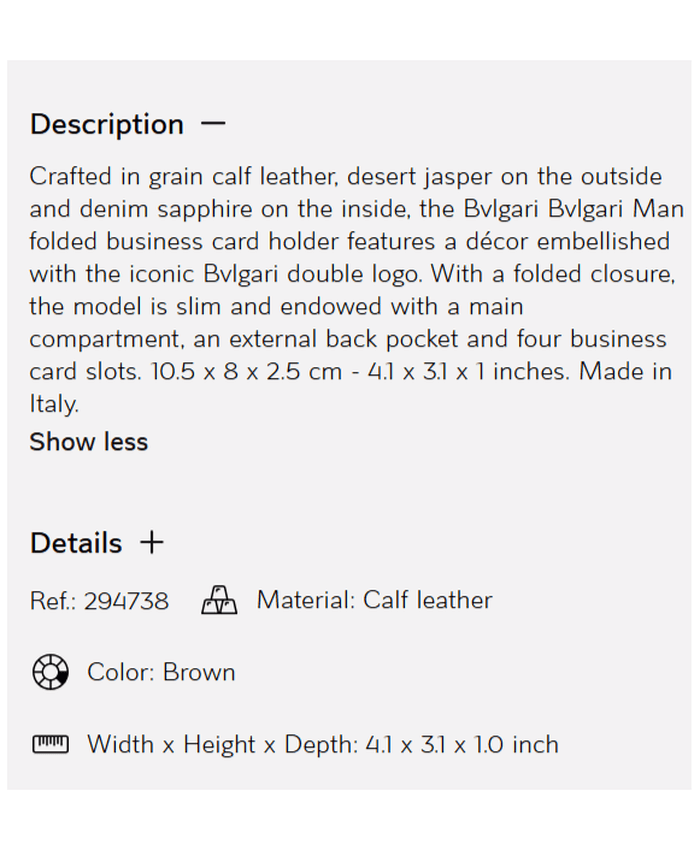Click the Color: Brown text

[x=161, y=672]
